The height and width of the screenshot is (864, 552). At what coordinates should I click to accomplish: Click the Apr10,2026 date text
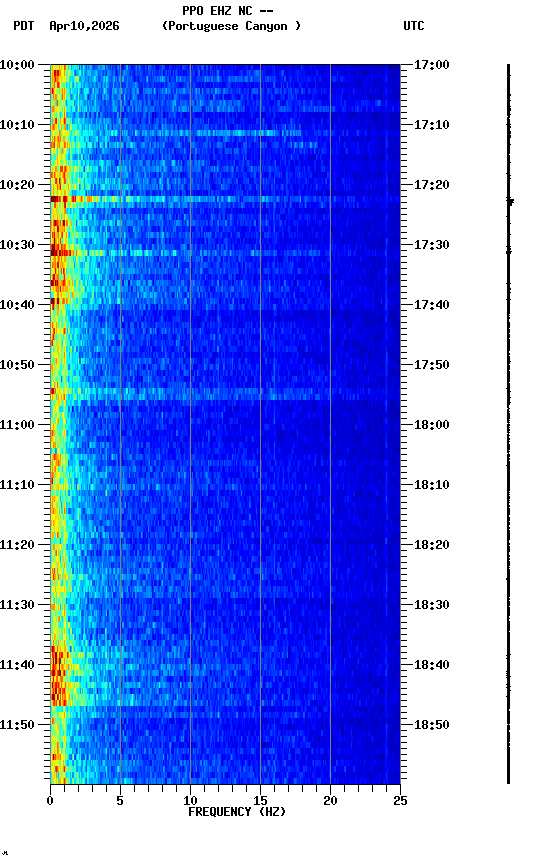[x=84, y=26]
